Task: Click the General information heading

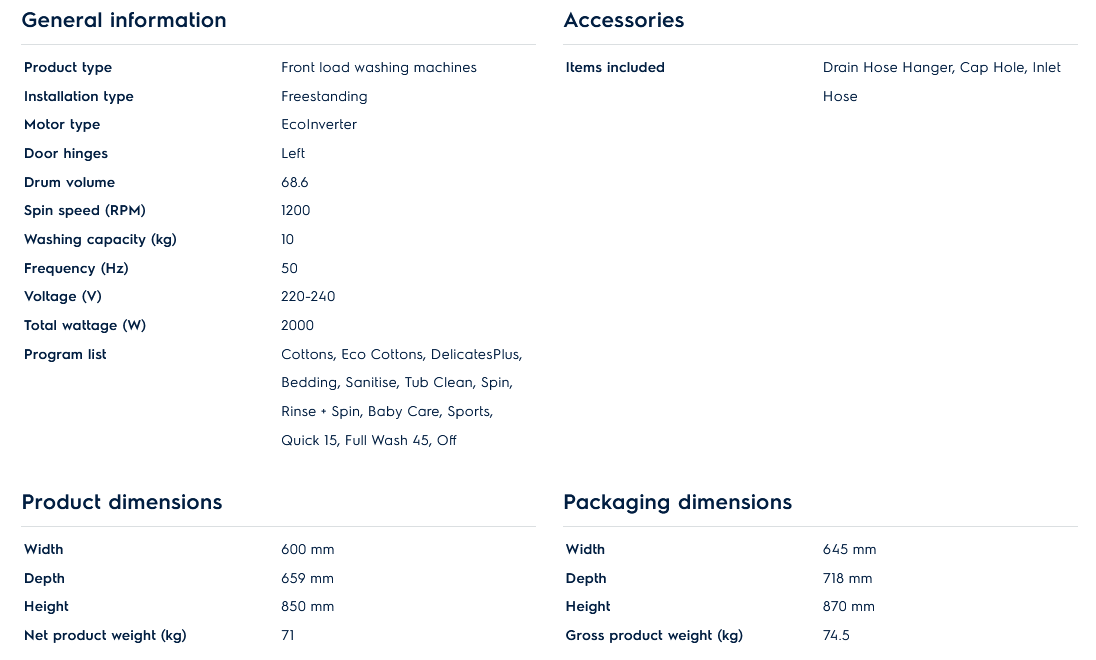Action: [124, 20]
